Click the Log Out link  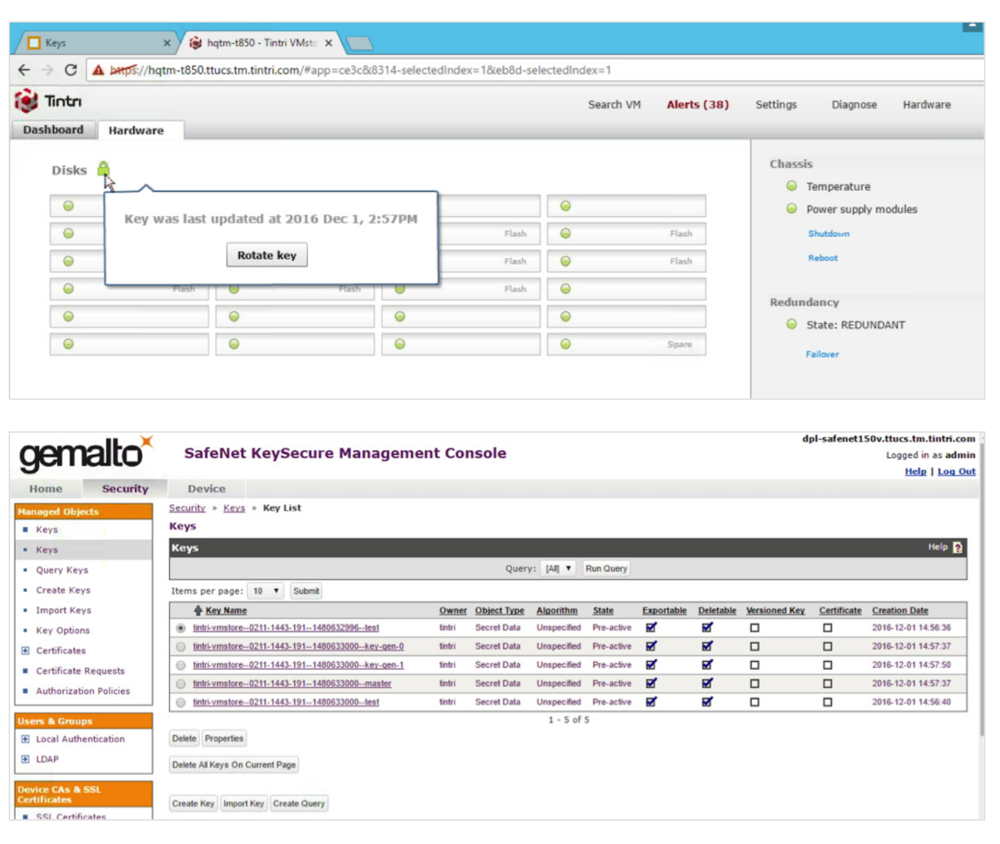(956, 471)
